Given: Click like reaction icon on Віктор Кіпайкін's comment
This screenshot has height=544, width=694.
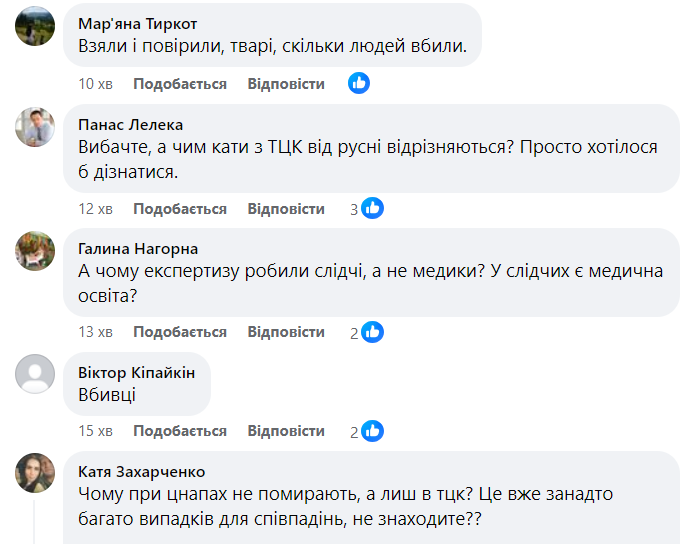Looking at the screenshot, I should pos(373,432).
